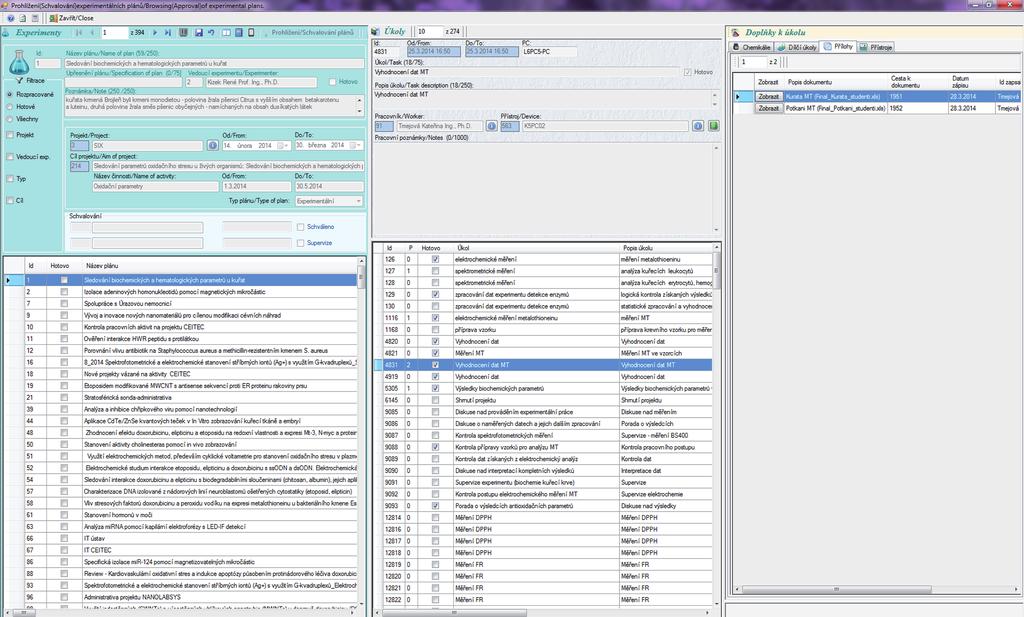Open info icon next to device K5PC02
Viewport: 1024px width, 617px height.
[697, 126]
